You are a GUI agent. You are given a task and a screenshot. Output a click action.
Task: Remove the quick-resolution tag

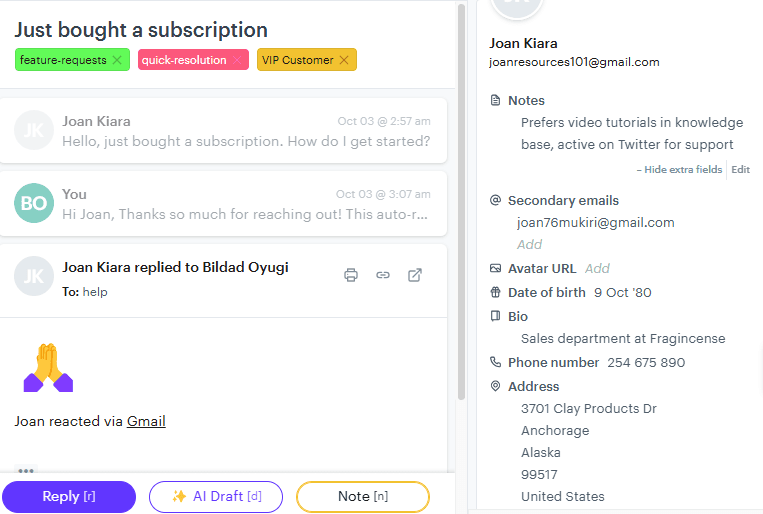pos(238,60)
